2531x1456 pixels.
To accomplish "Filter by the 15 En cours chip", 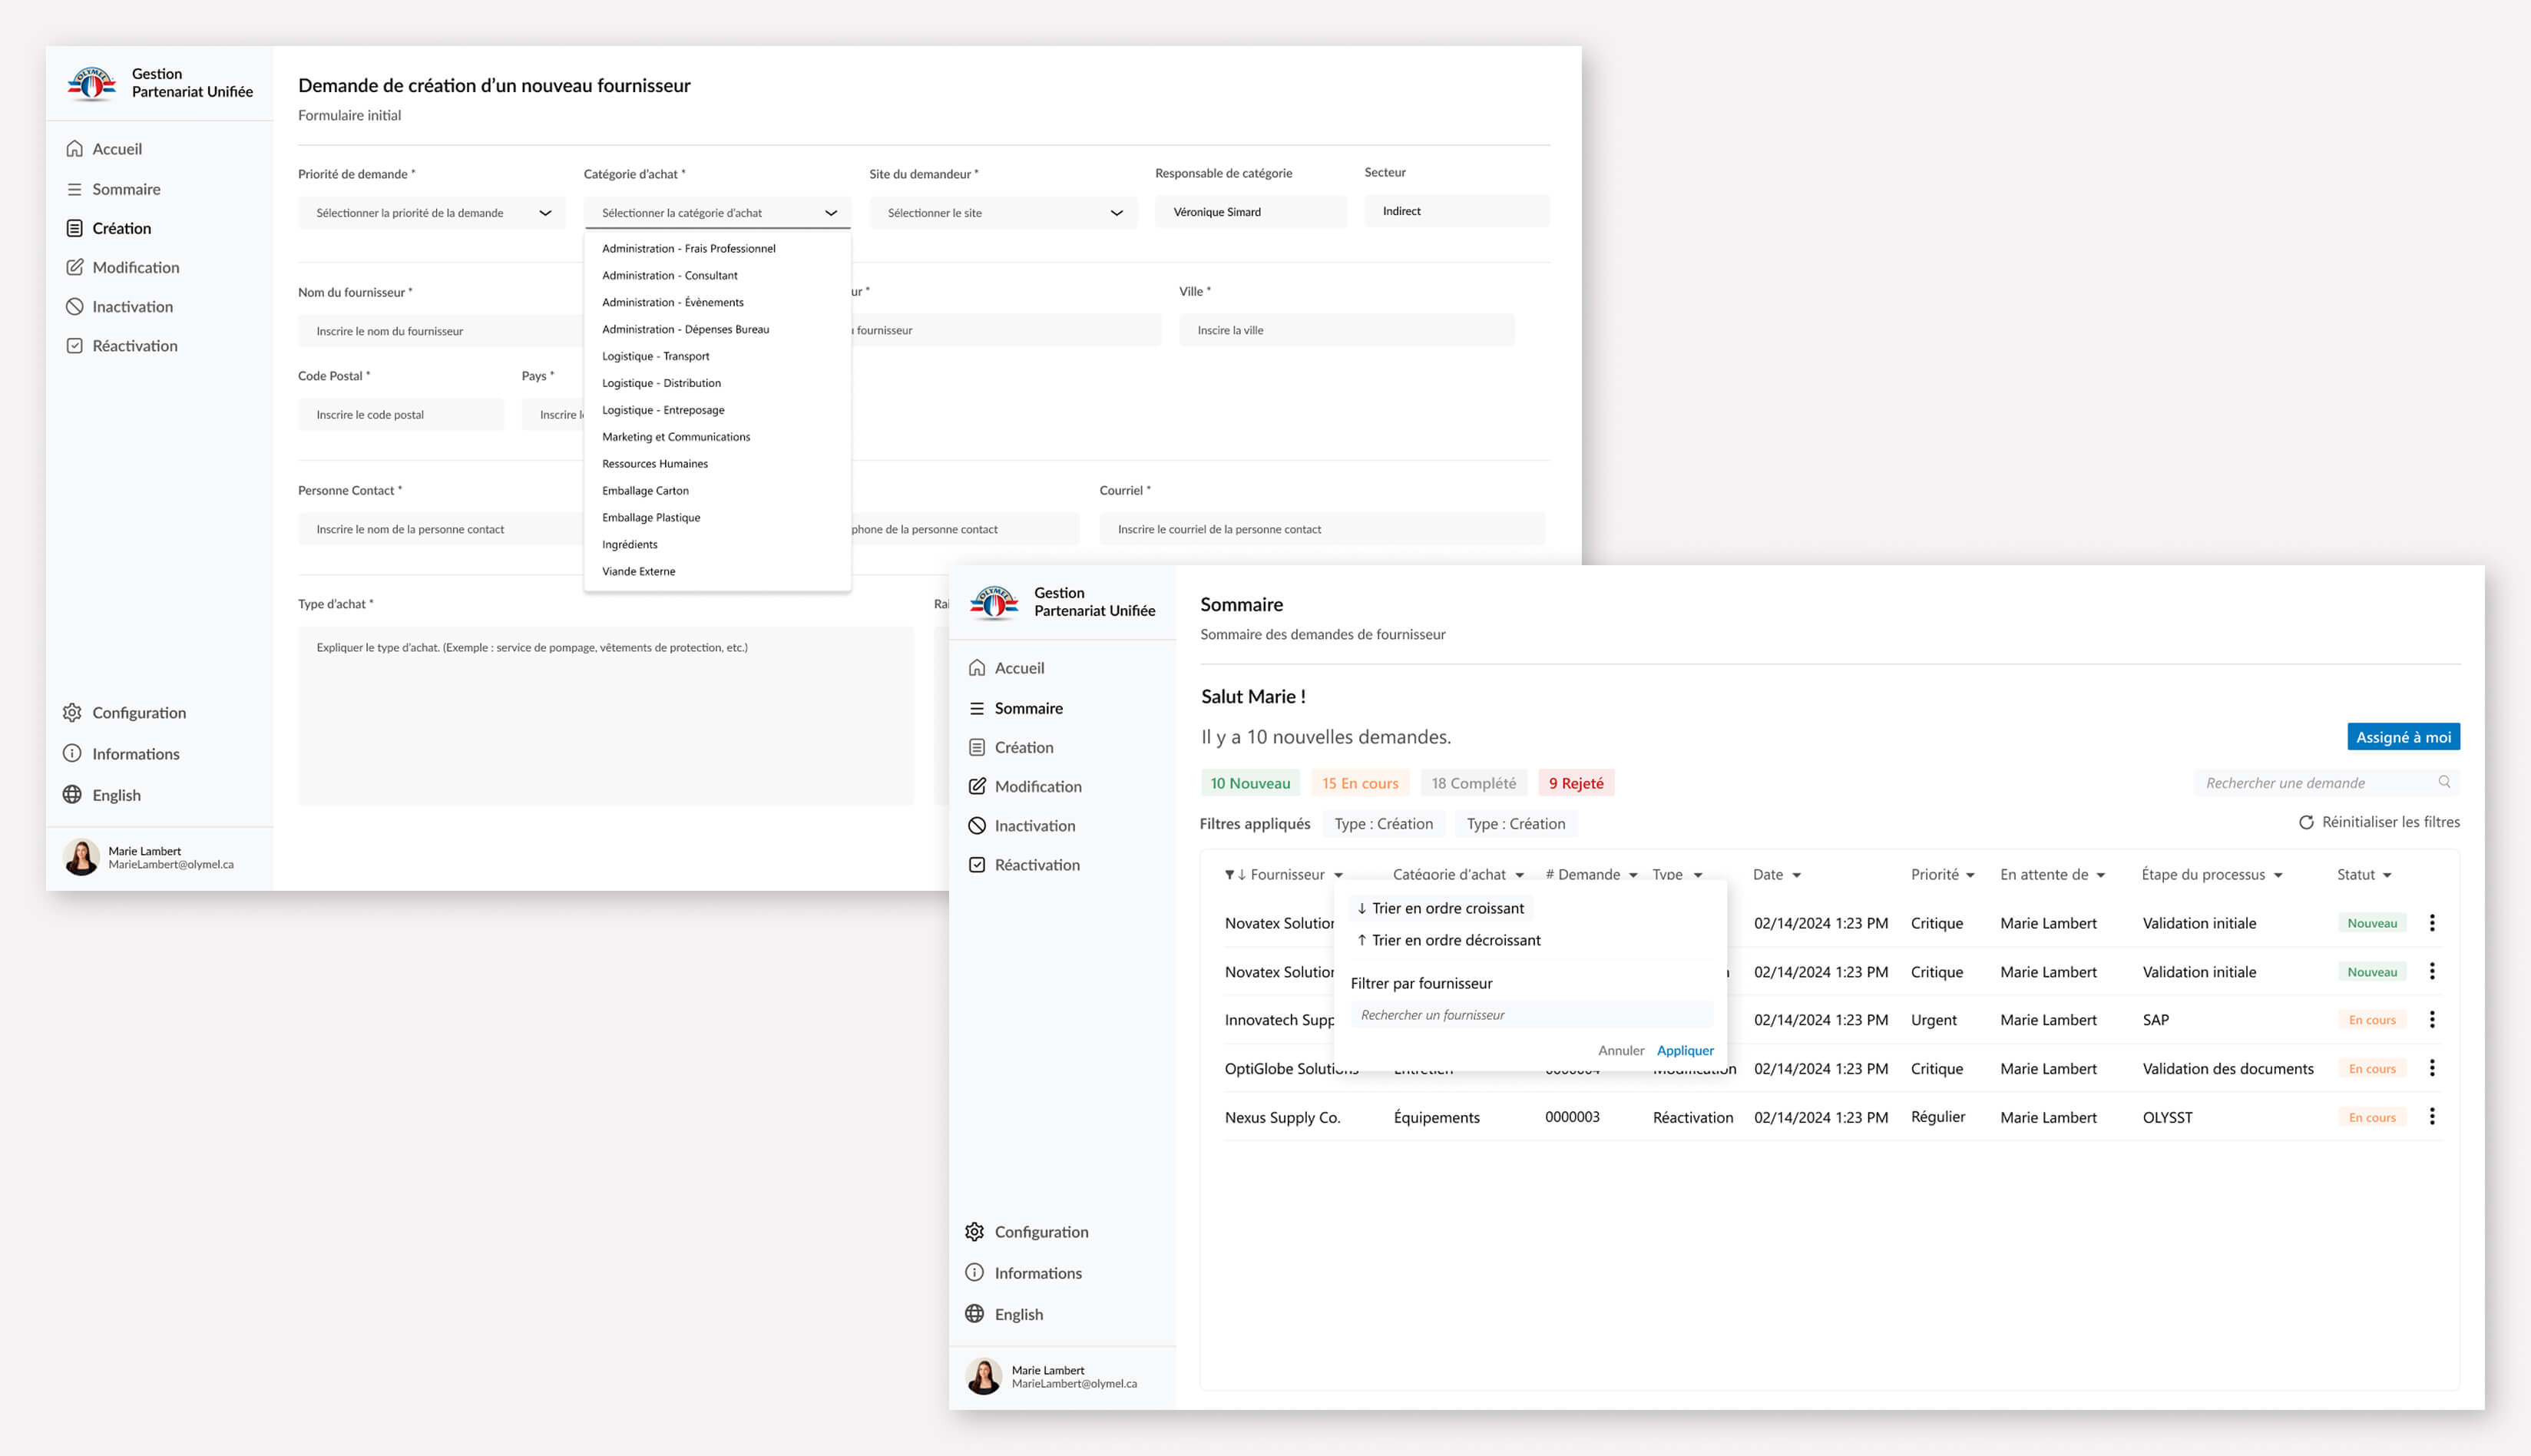I will (1360, 783).
